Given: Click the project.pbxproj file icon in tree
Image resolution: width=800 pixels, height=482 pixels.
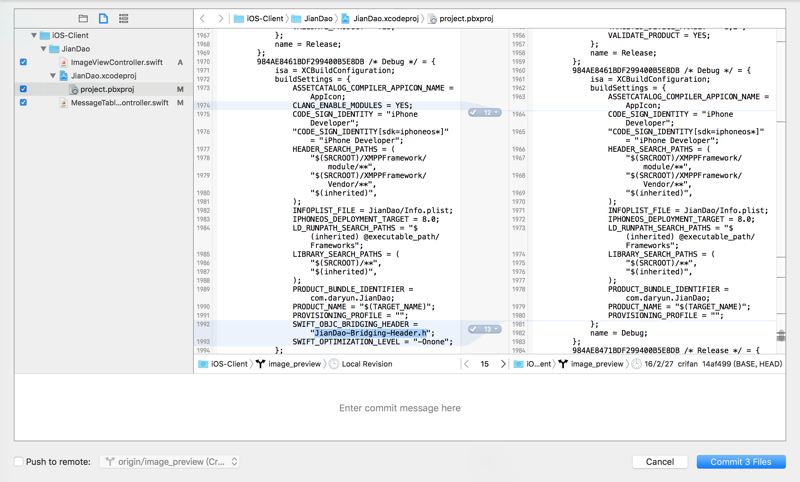Looking at the screenshot, I should click(x=74, y=89).
